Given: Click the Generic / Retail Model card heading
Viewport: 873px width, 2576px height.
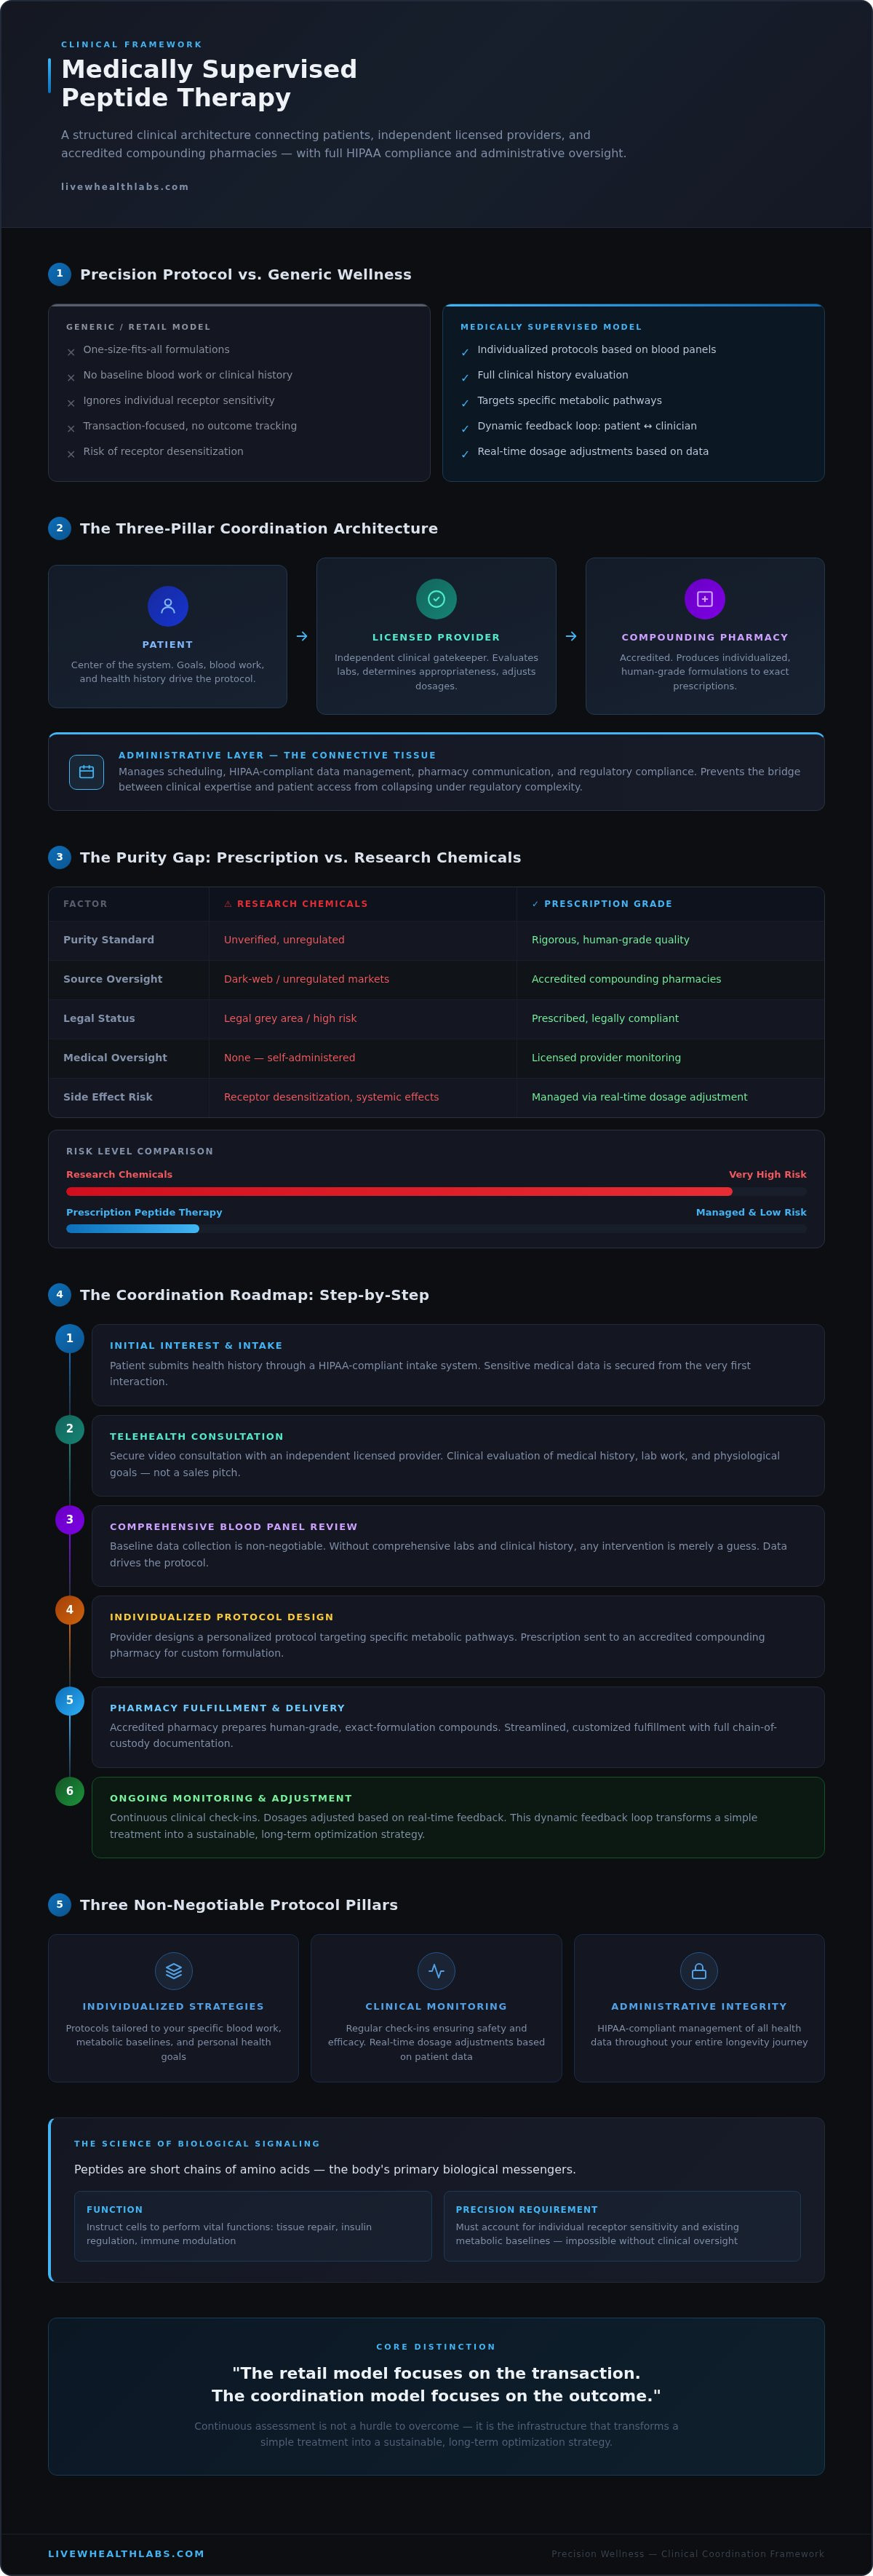Looking at the screenshot, I should pyautogui.click(x=138, y=327).
